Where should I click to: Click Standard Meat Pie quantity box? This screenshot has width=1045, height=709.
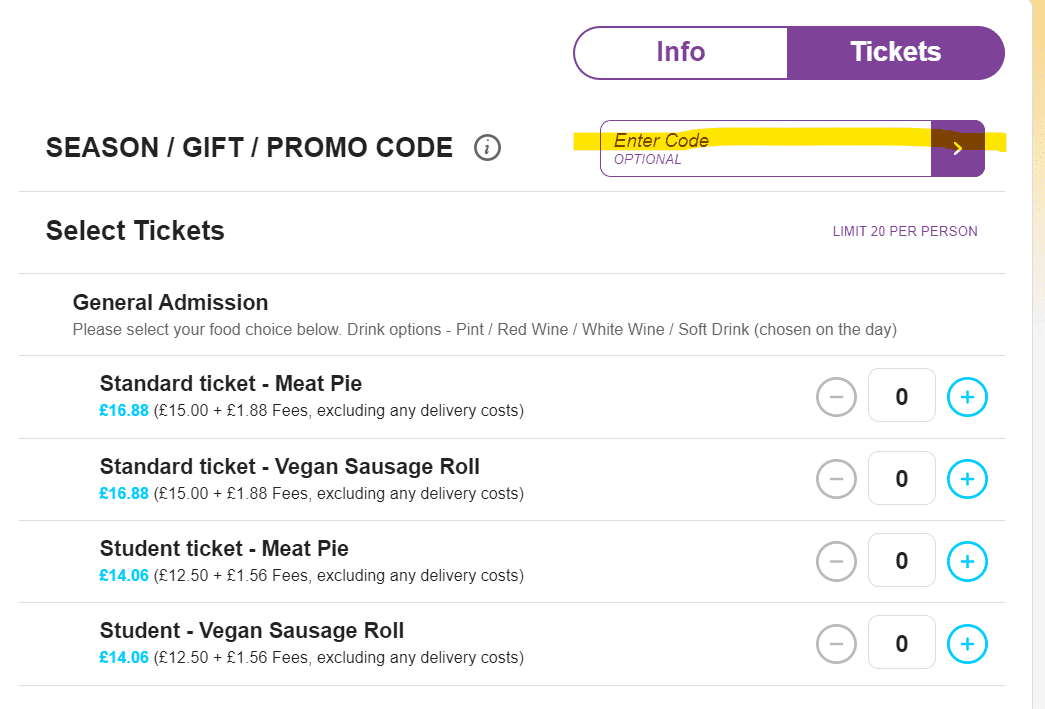pyautogui.click(x=902, y=395)
